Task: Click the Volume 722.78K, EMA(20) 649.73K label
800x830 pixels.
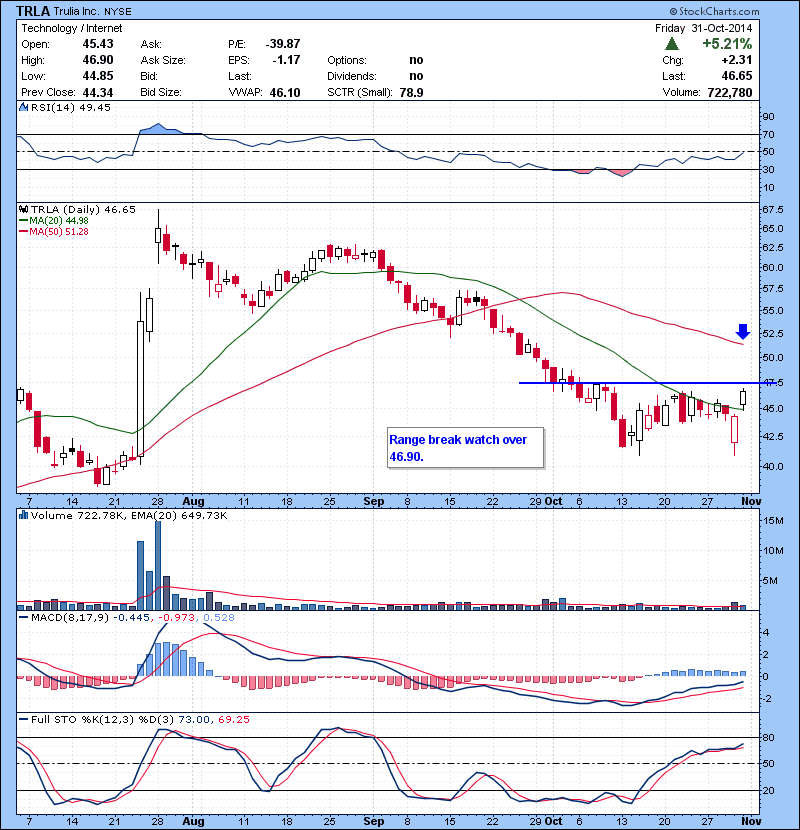Action: 129,516
